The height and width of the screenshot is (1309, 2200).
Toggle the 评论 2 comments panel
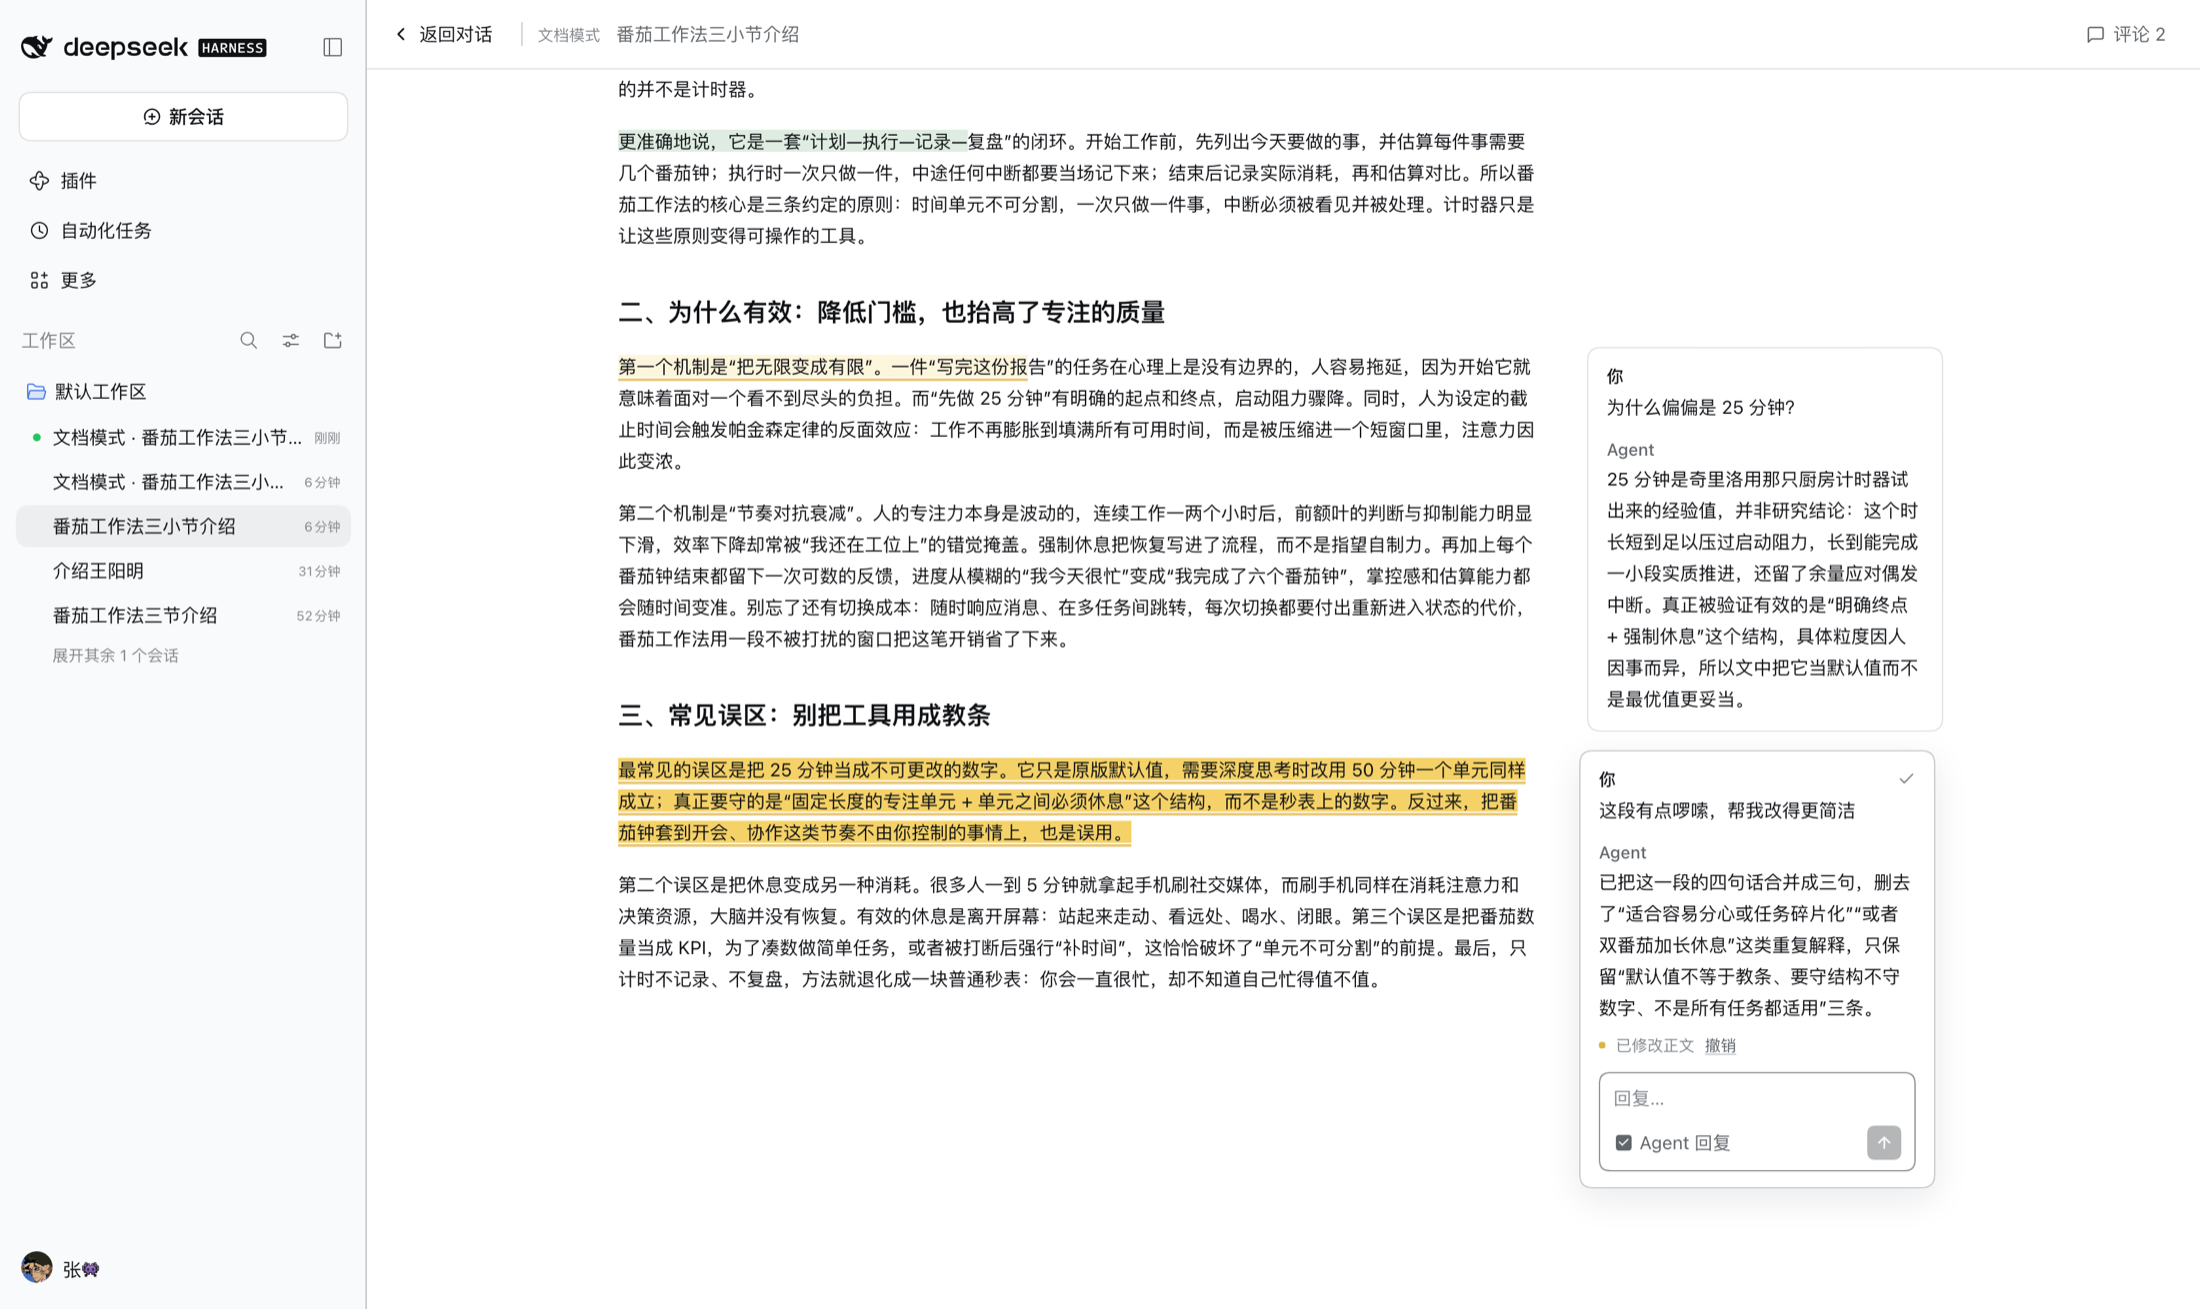point(2126,35)
